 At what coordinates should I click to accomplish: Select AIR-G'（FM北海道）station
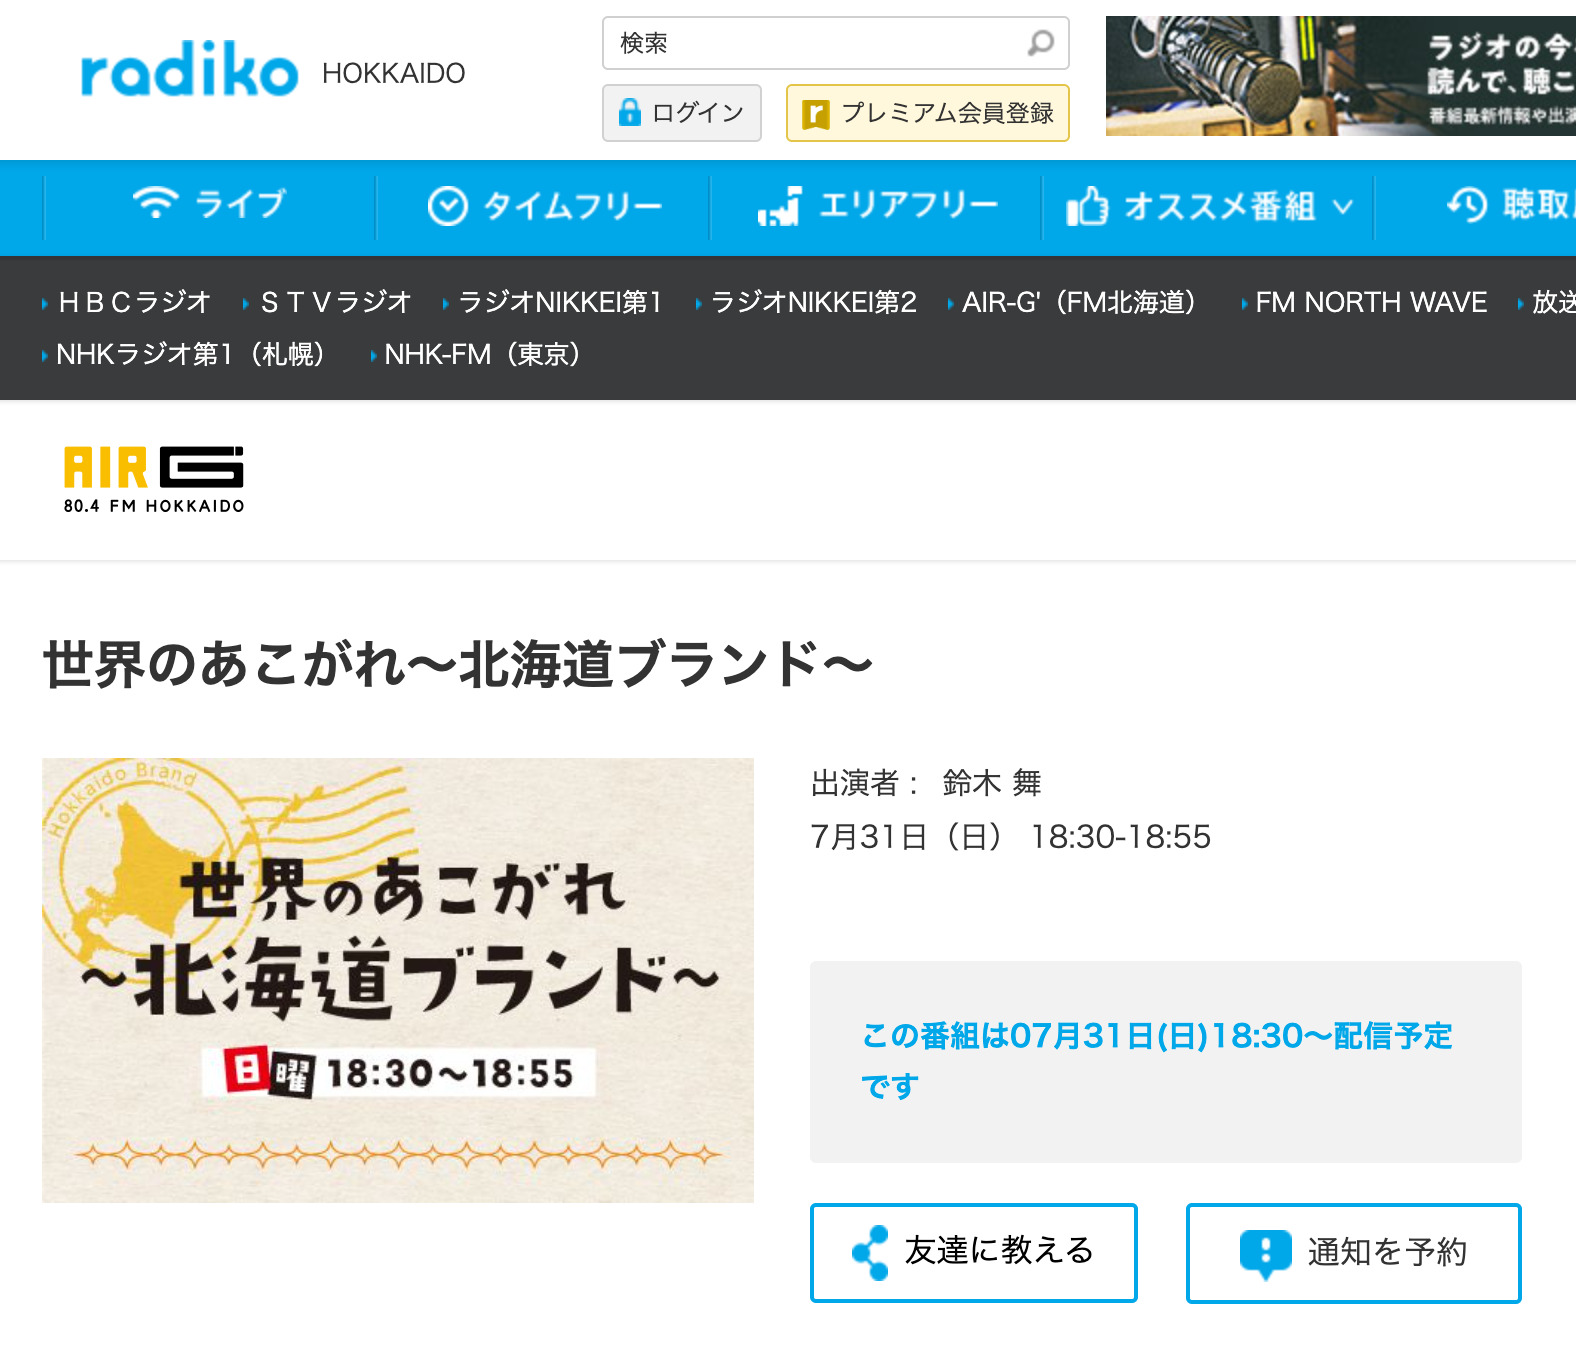point(1078,302)
